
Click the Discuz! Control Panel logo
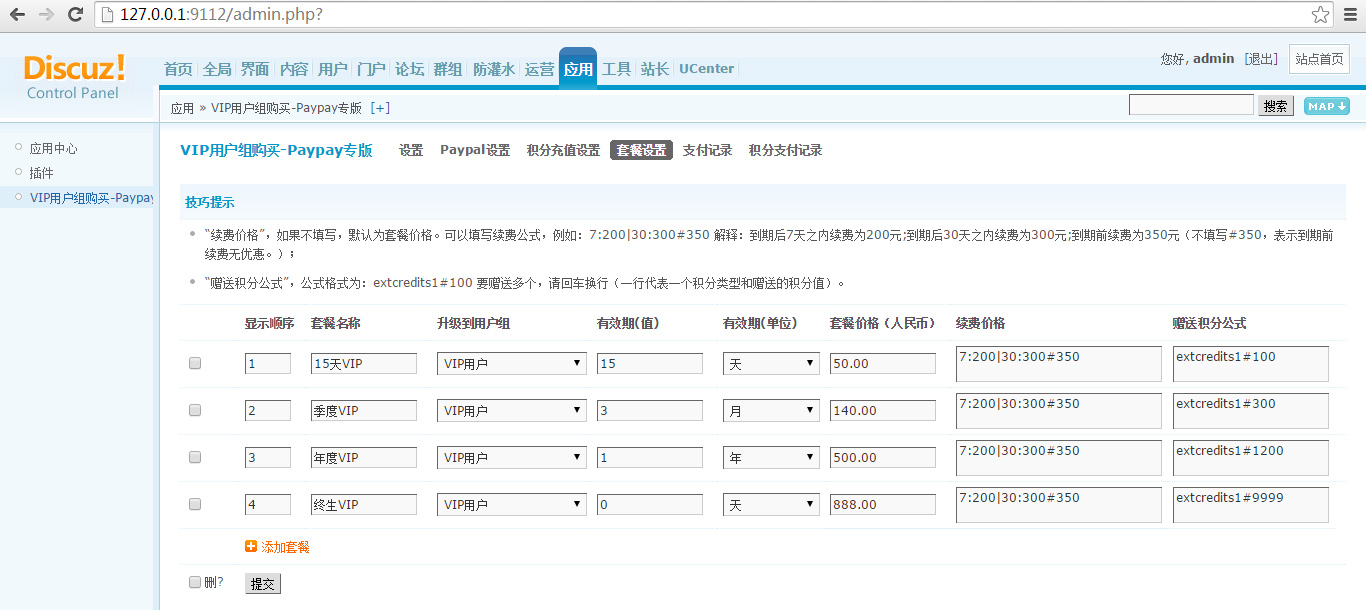[74, 76]
